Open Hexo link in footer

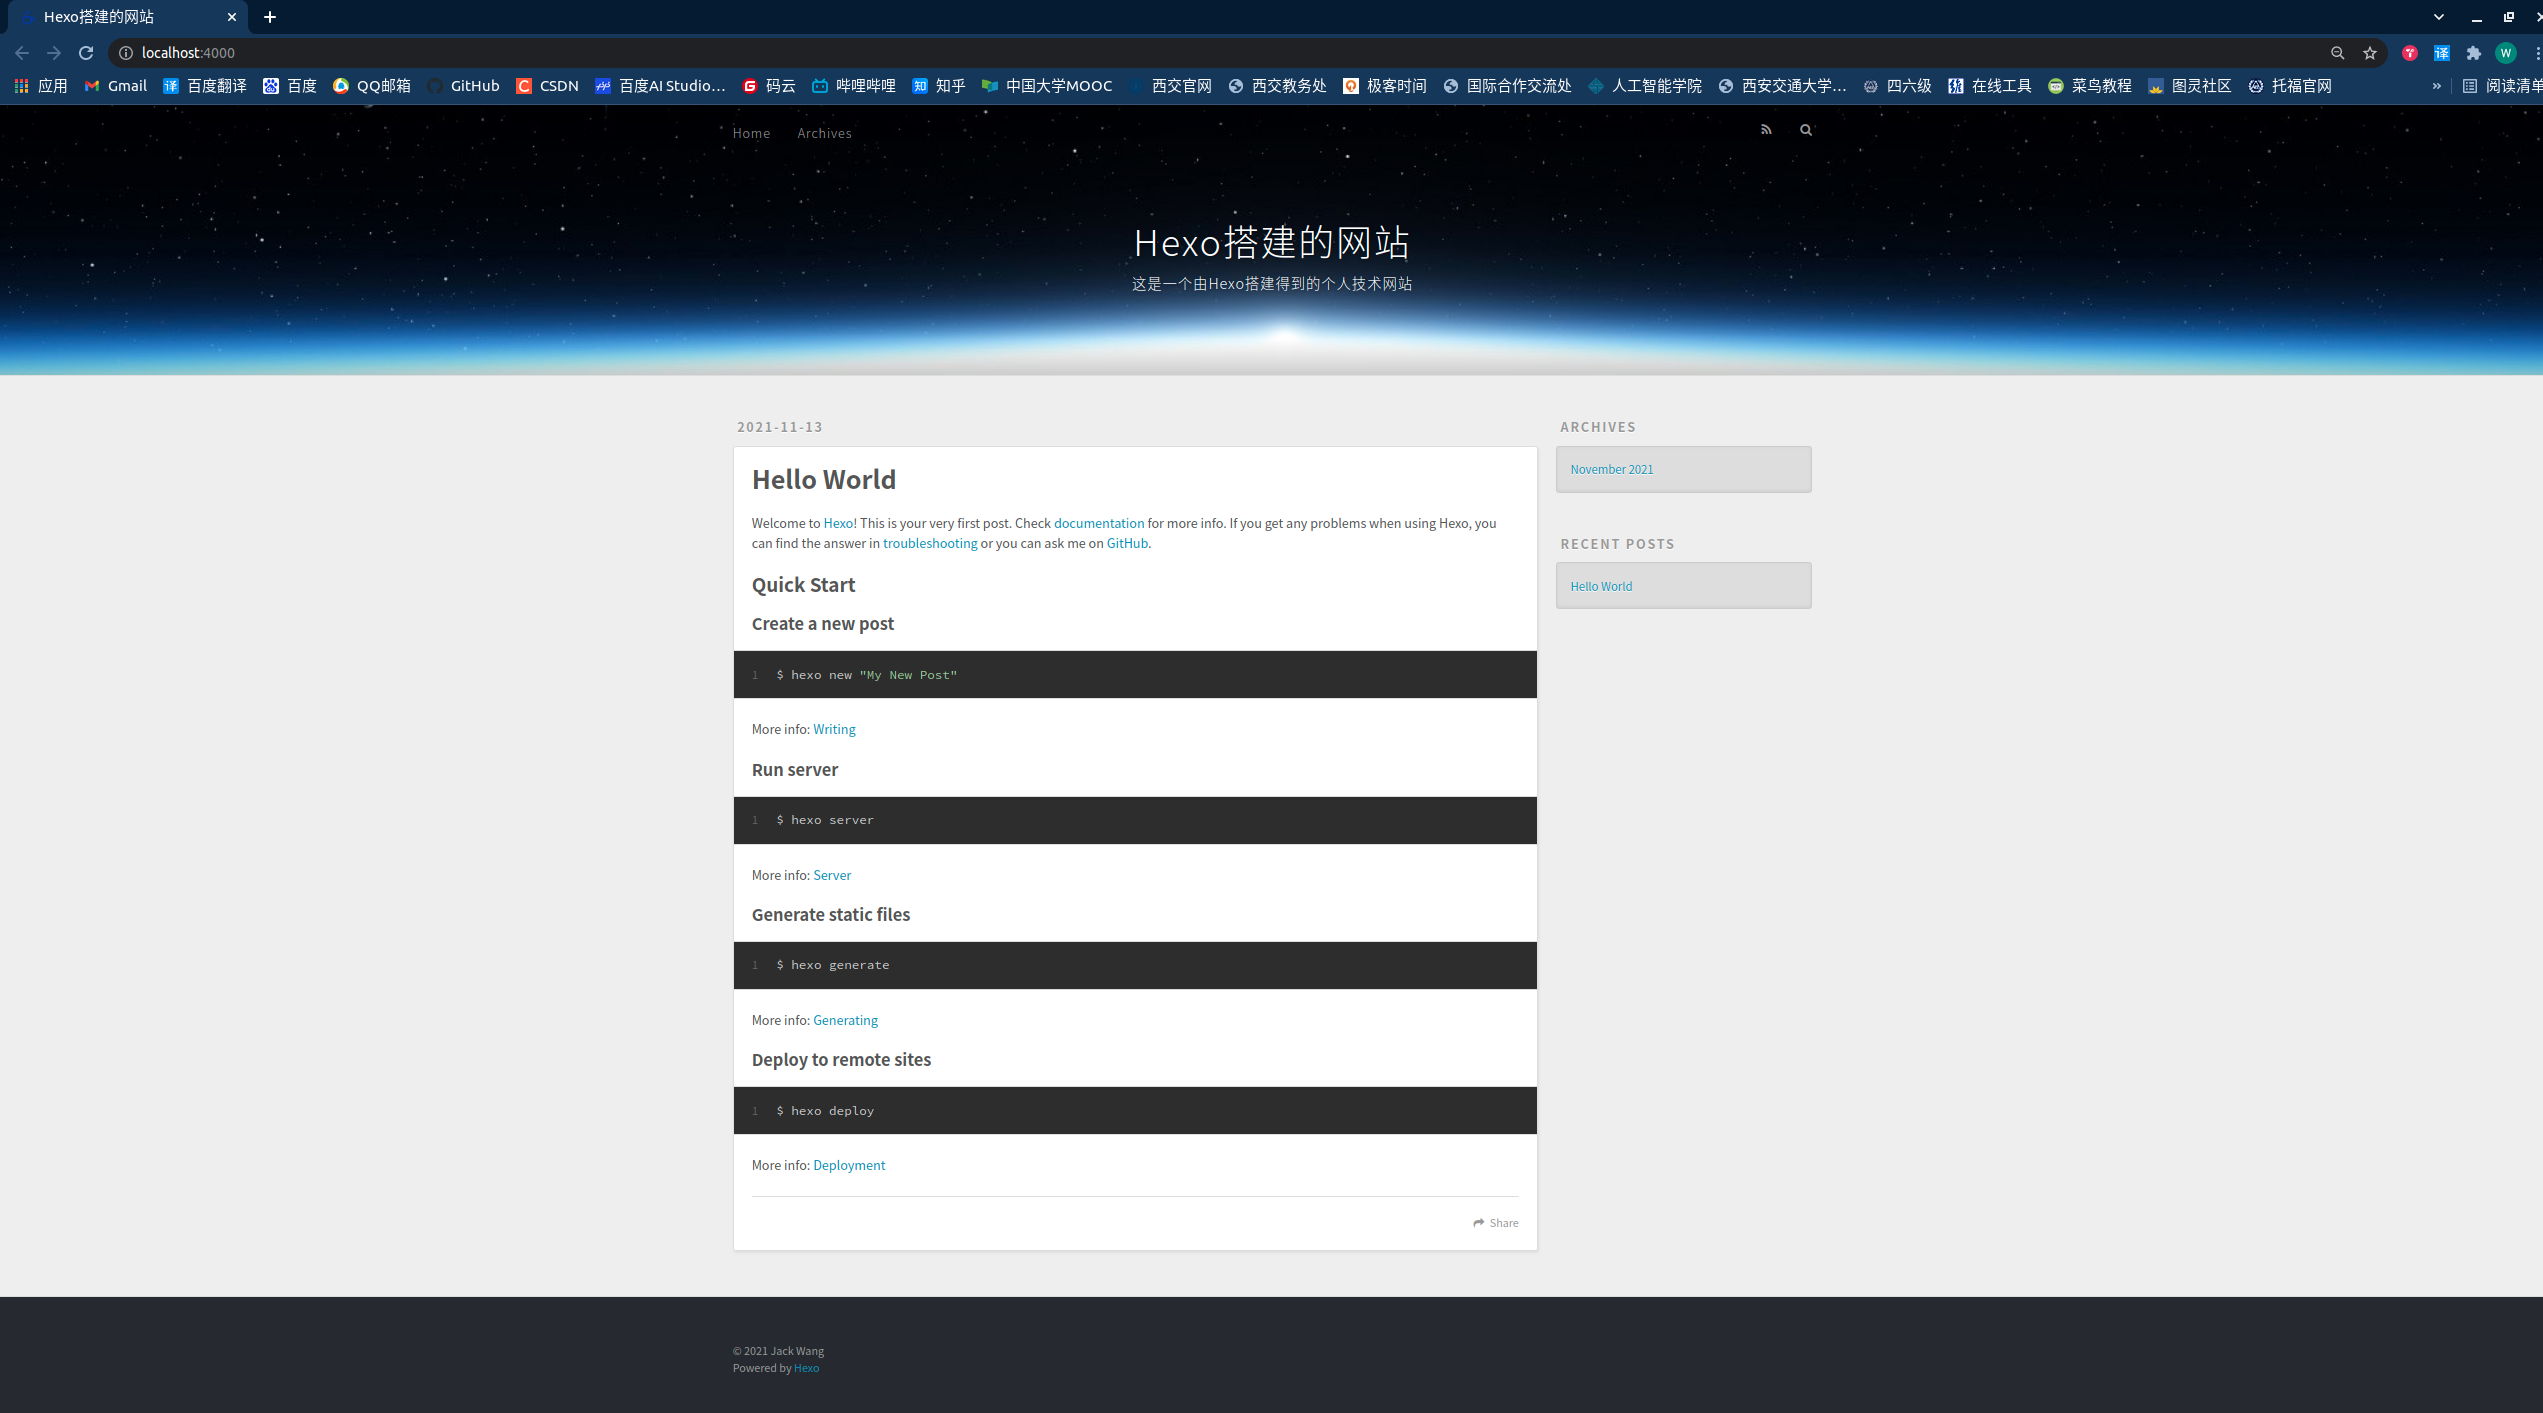pyautogui.click(x=806, y=1368)
